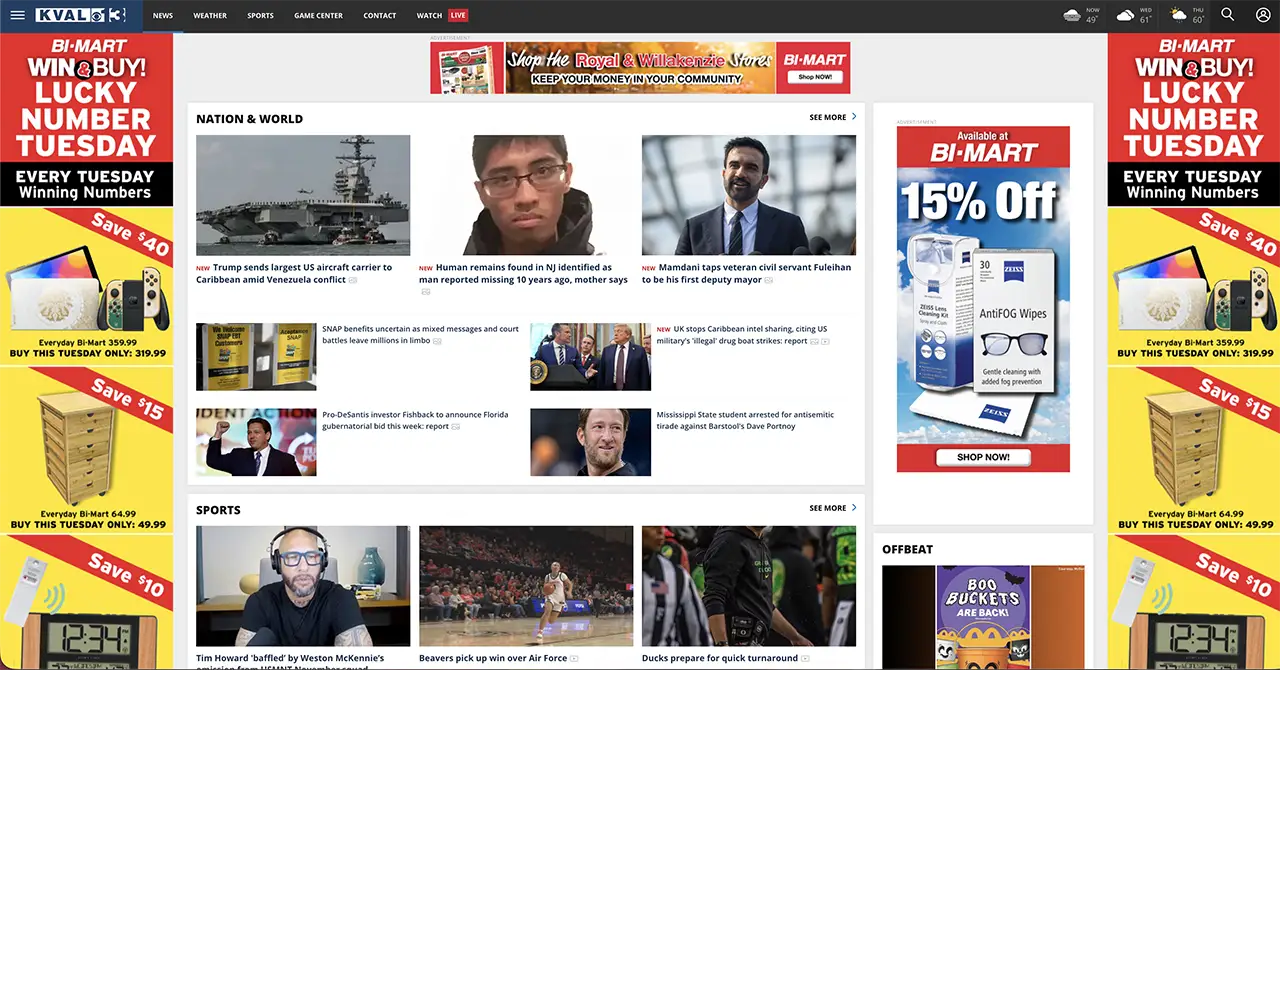This screenshot has width=1280, height=1000.
Task: Open Mamdani taps Fuleihan deputy mayor article
Action: coord(747,274)
